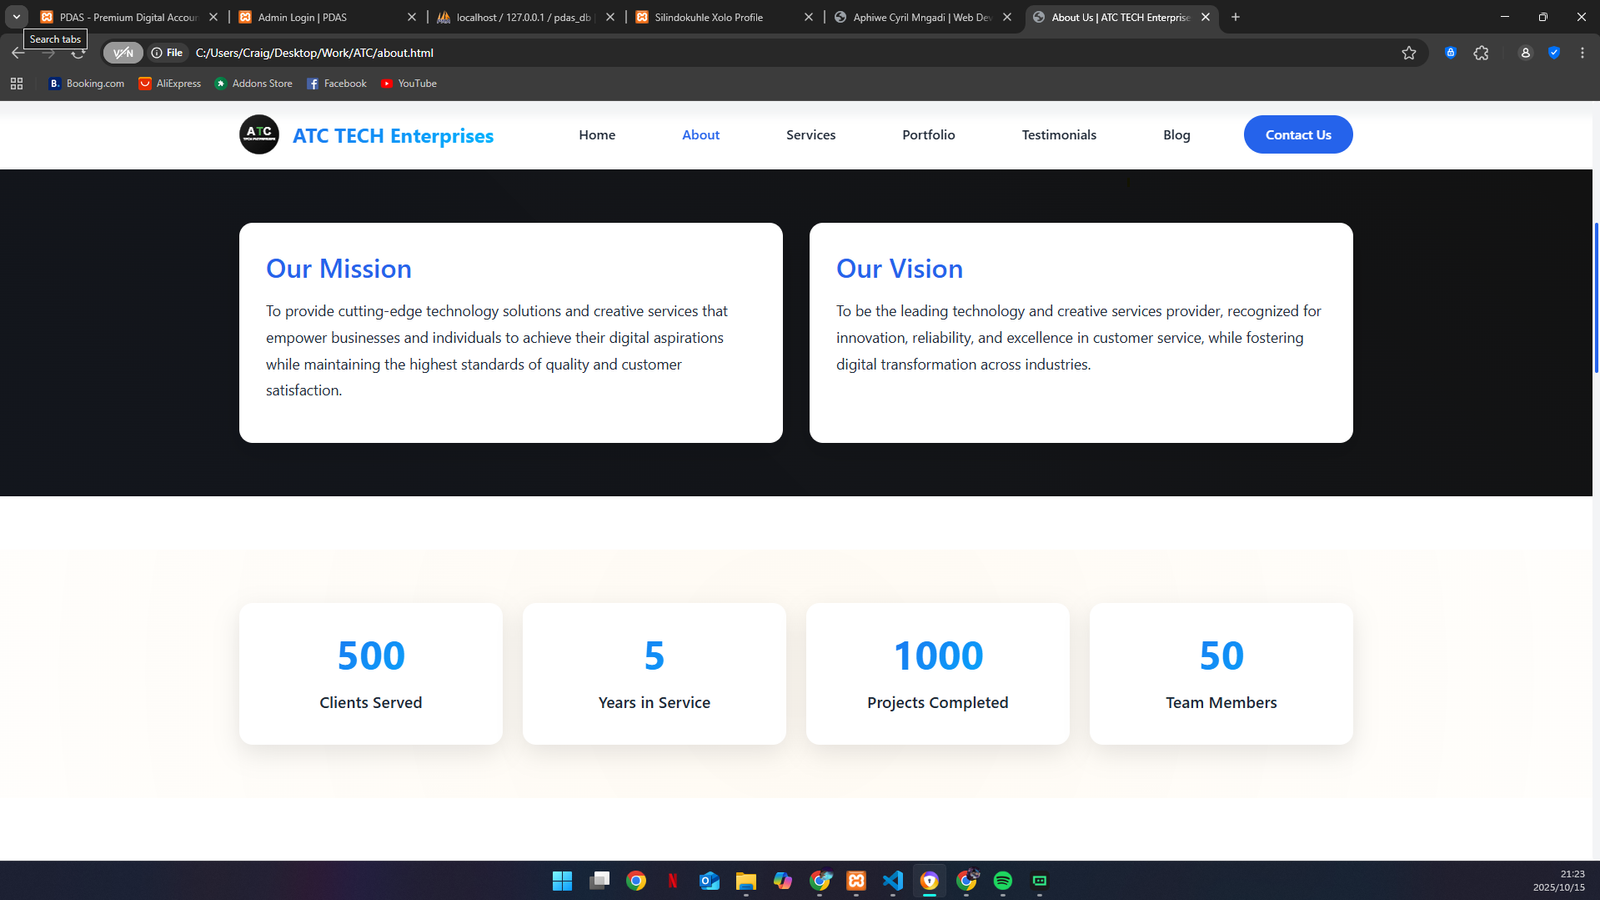Open the Testimonials section from navigation
The image size is (1600, 900).
click(x=1058, y=134)
